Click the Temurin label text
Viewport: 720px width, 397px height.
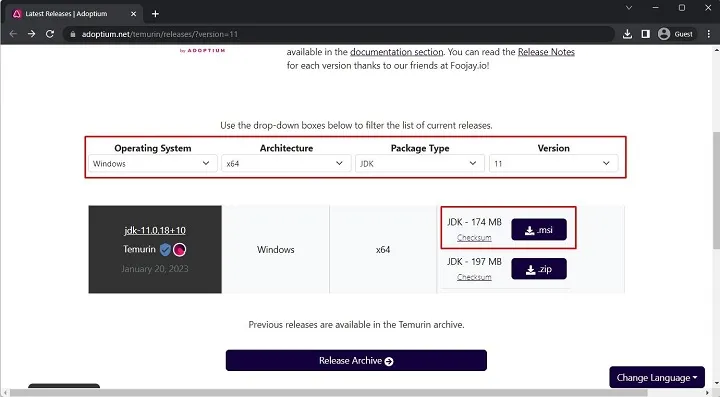pyautogui.click(x=139, y=249)
